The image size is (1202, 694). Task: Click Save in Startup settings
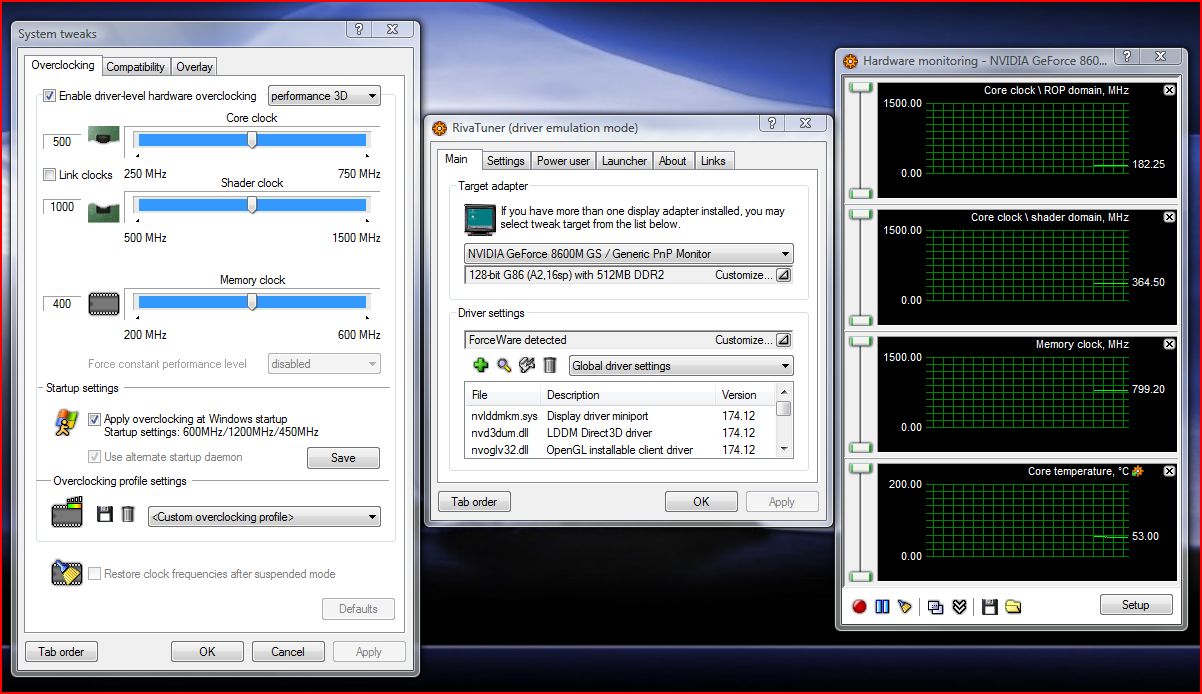(343, 458)
